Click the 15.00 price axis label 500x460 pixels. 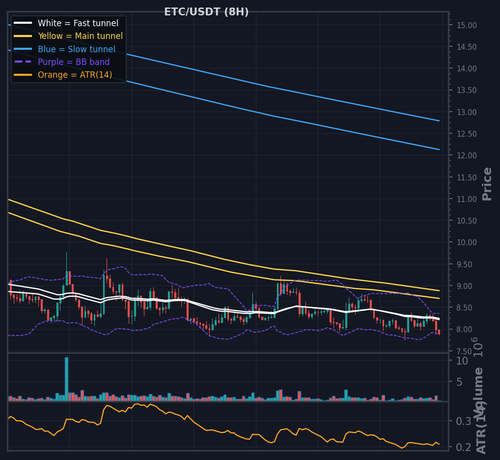click(467, 25)
